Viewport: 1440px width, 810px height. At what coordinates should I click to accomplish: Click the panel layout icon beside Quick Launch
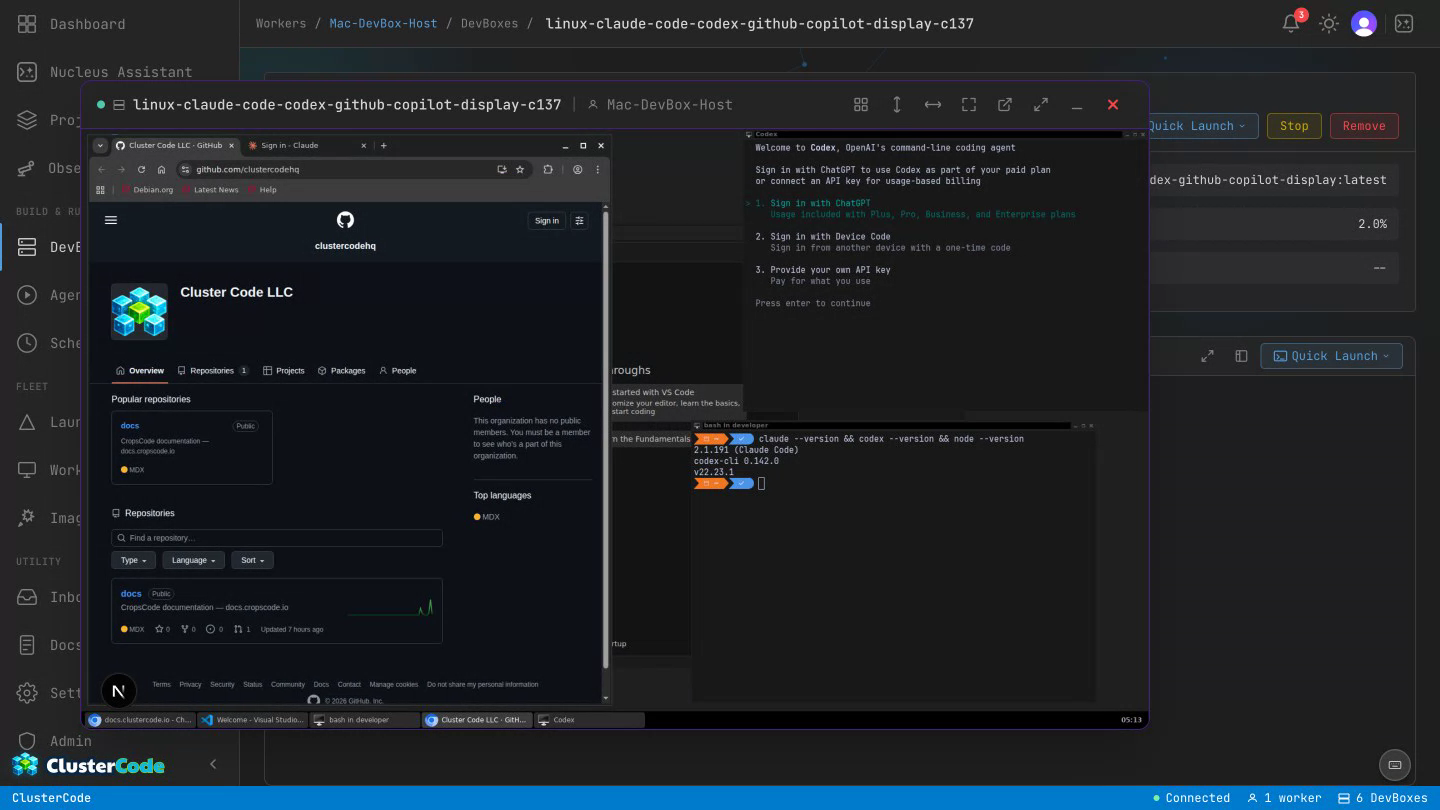(x=1241, y=356)
